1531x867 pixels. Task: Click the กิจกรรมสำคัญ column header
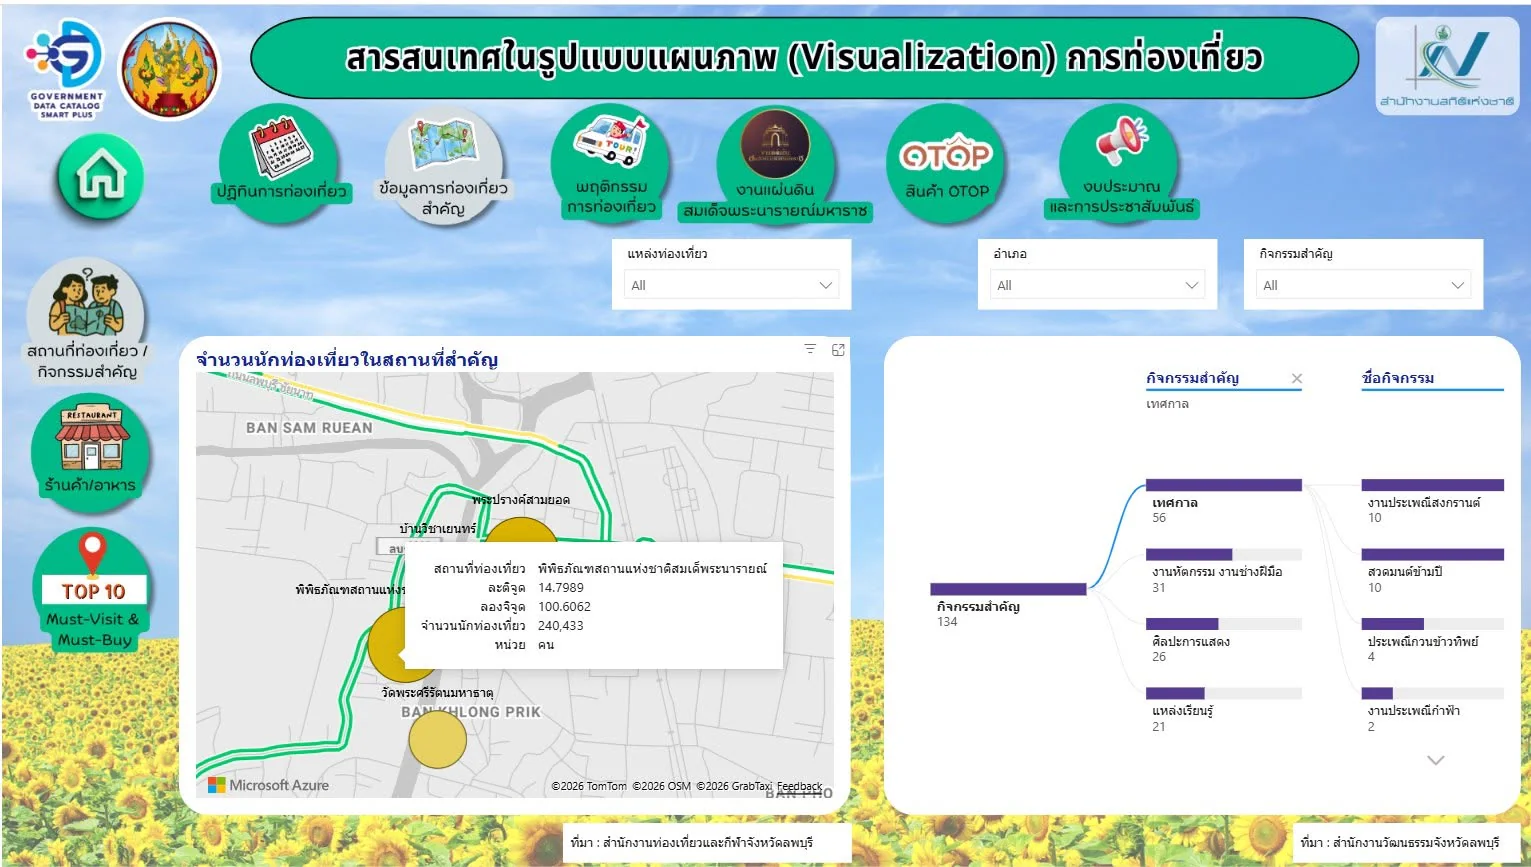[1193, 378]
